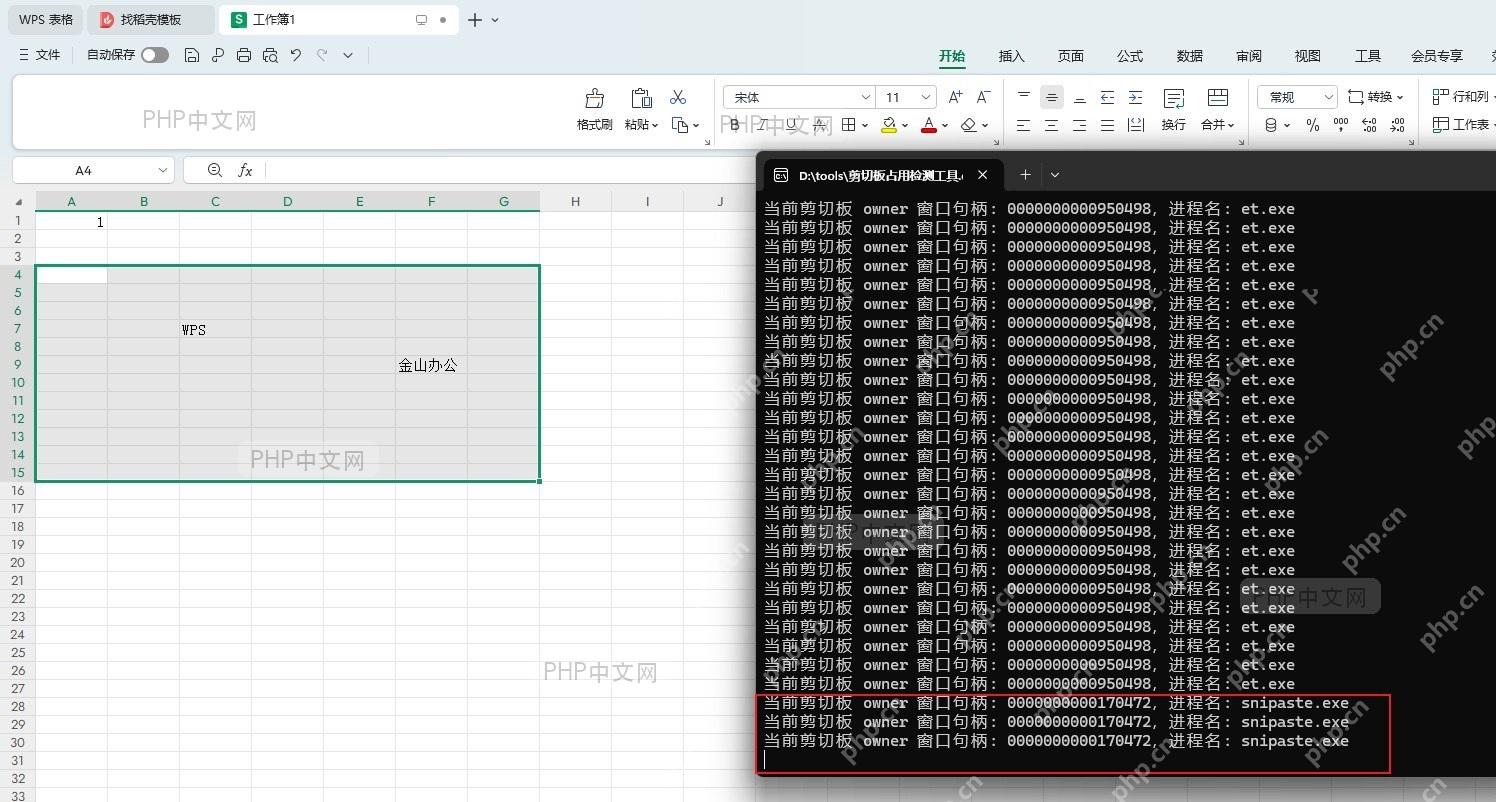Select column header H

point(575,201)
